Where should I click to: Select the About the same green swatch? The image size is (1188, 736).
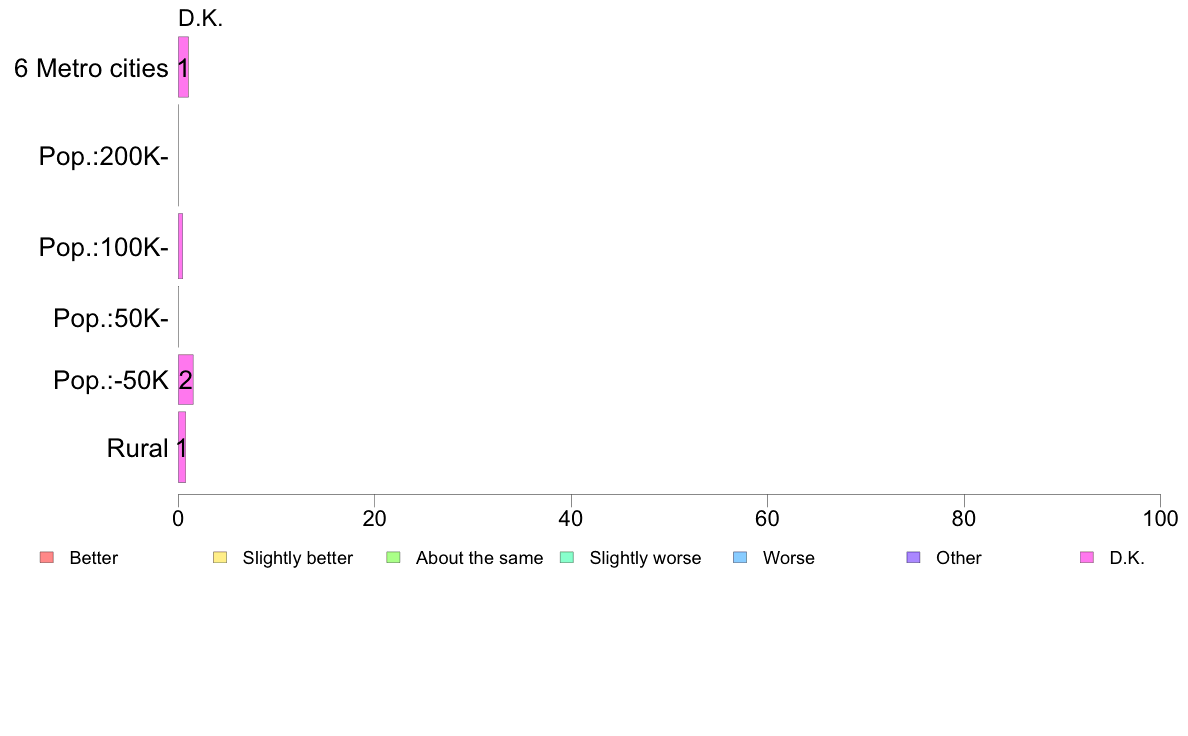pyautogui.click(x=393, y=557)
